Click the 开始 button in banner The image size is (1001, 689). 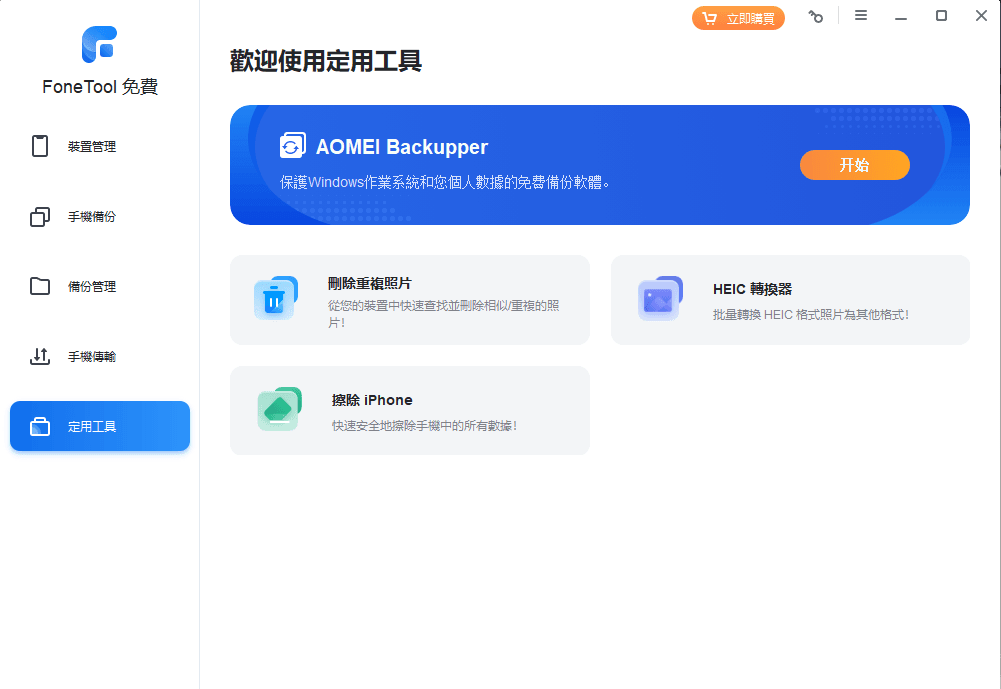[854, 165]
